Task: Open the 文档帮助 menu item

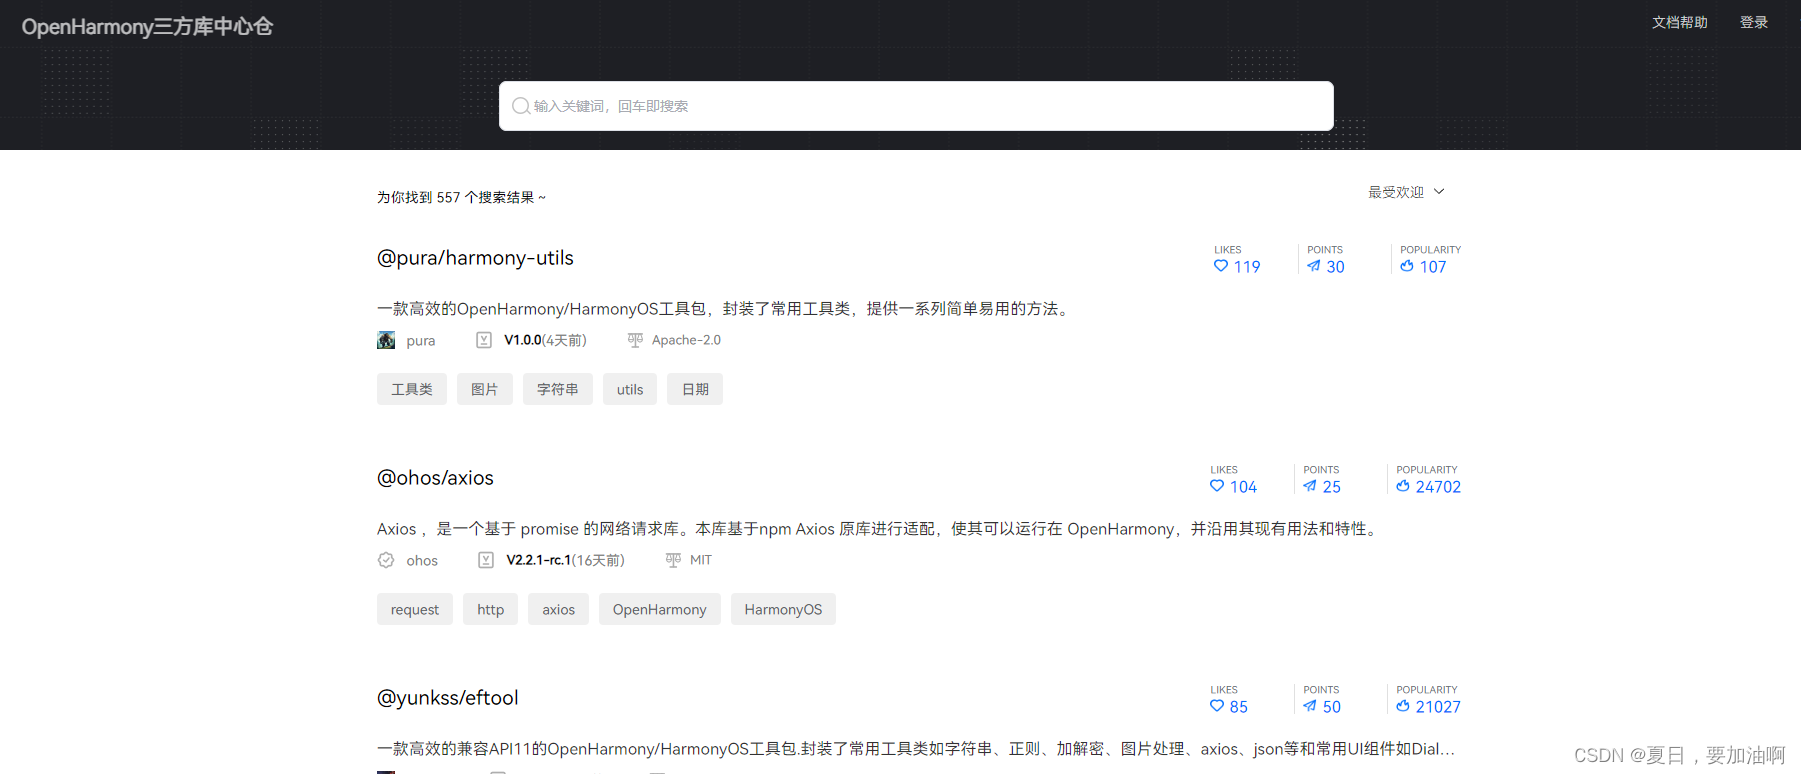Action: pyautogui.click(x=1680, y=22)
